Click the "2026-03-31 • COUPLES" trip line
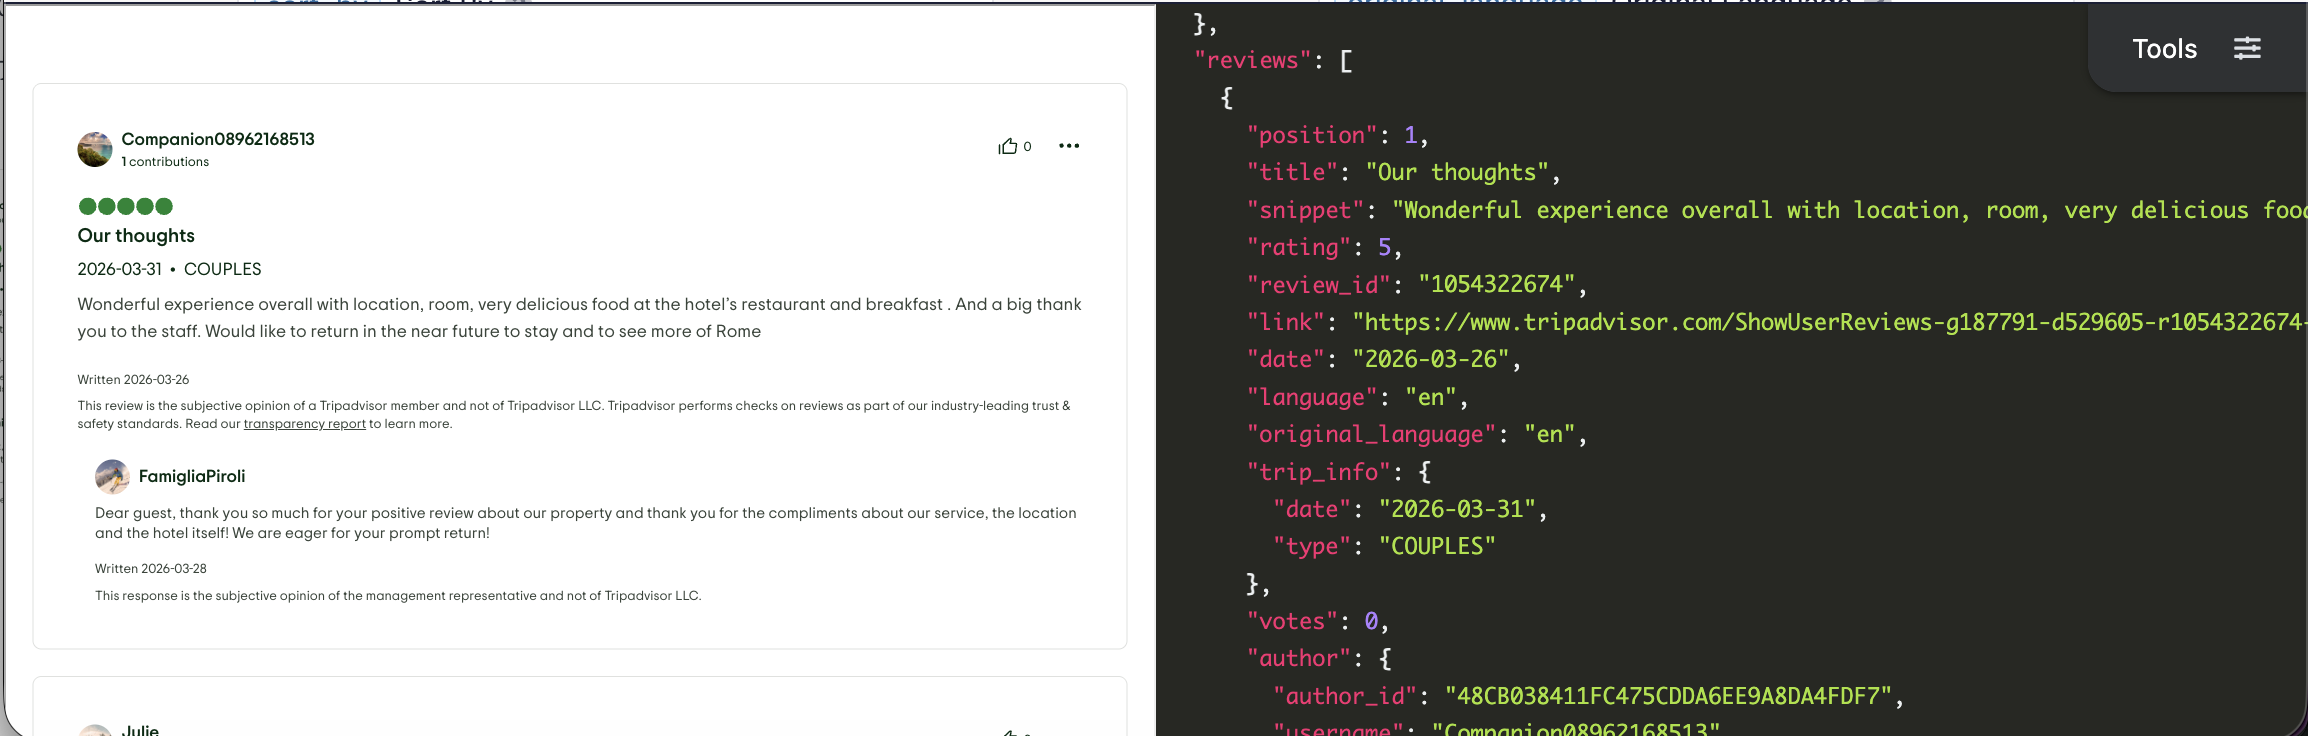2308x736 pixels. tap(169, 269)
